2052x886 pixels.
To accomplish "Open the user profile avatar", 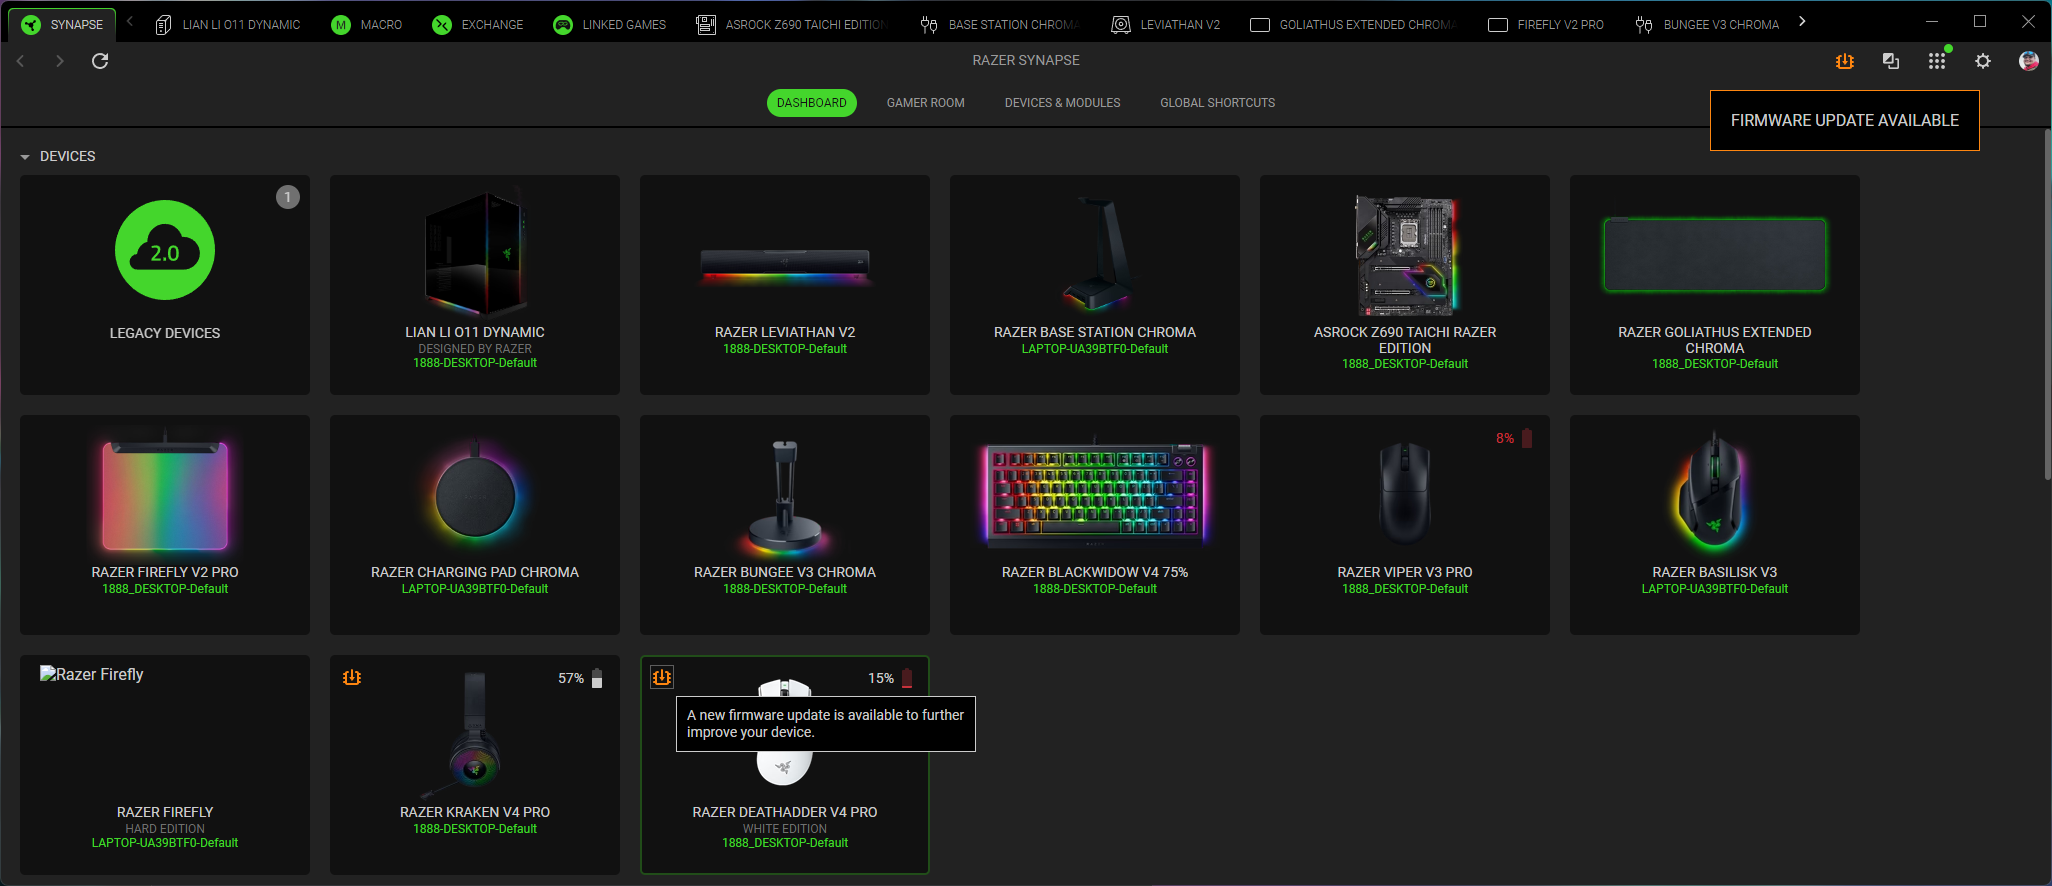I will pyautogui.click(x=2029, y=61).
